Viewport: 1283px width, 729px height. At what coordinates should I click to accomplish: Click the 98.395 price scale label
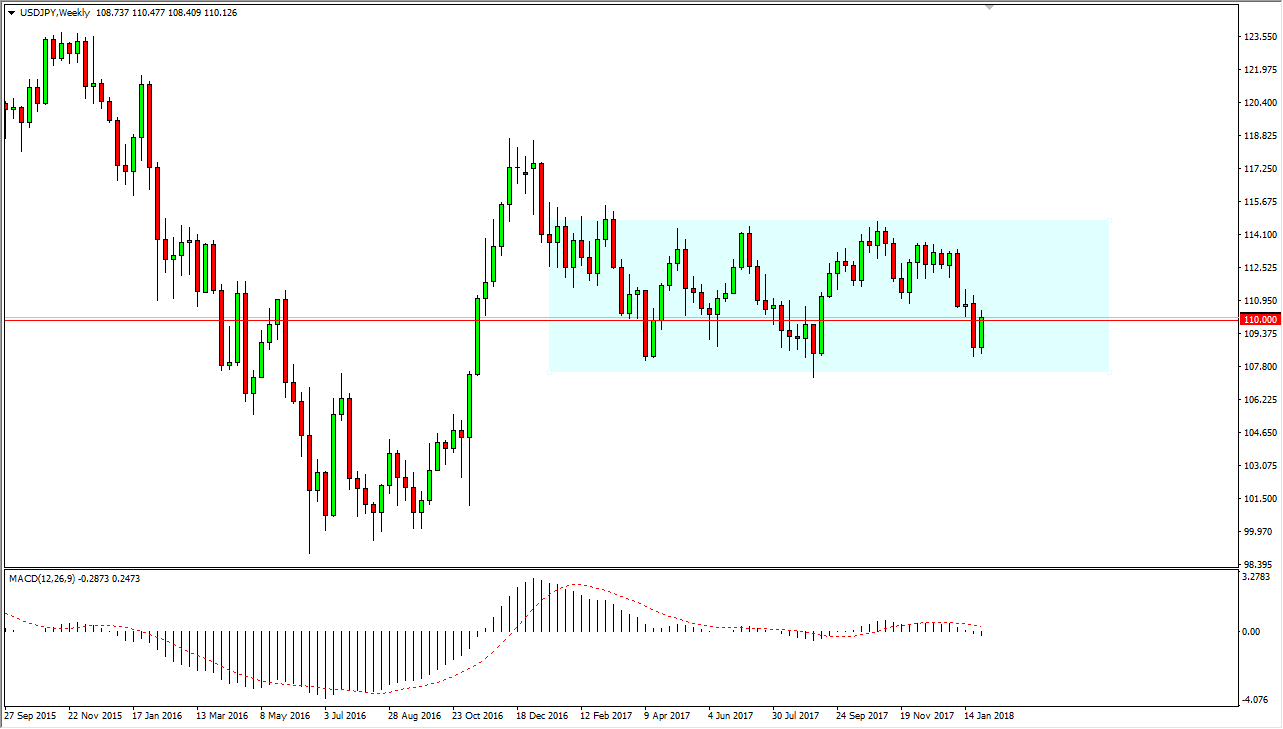coord(1256,562)
